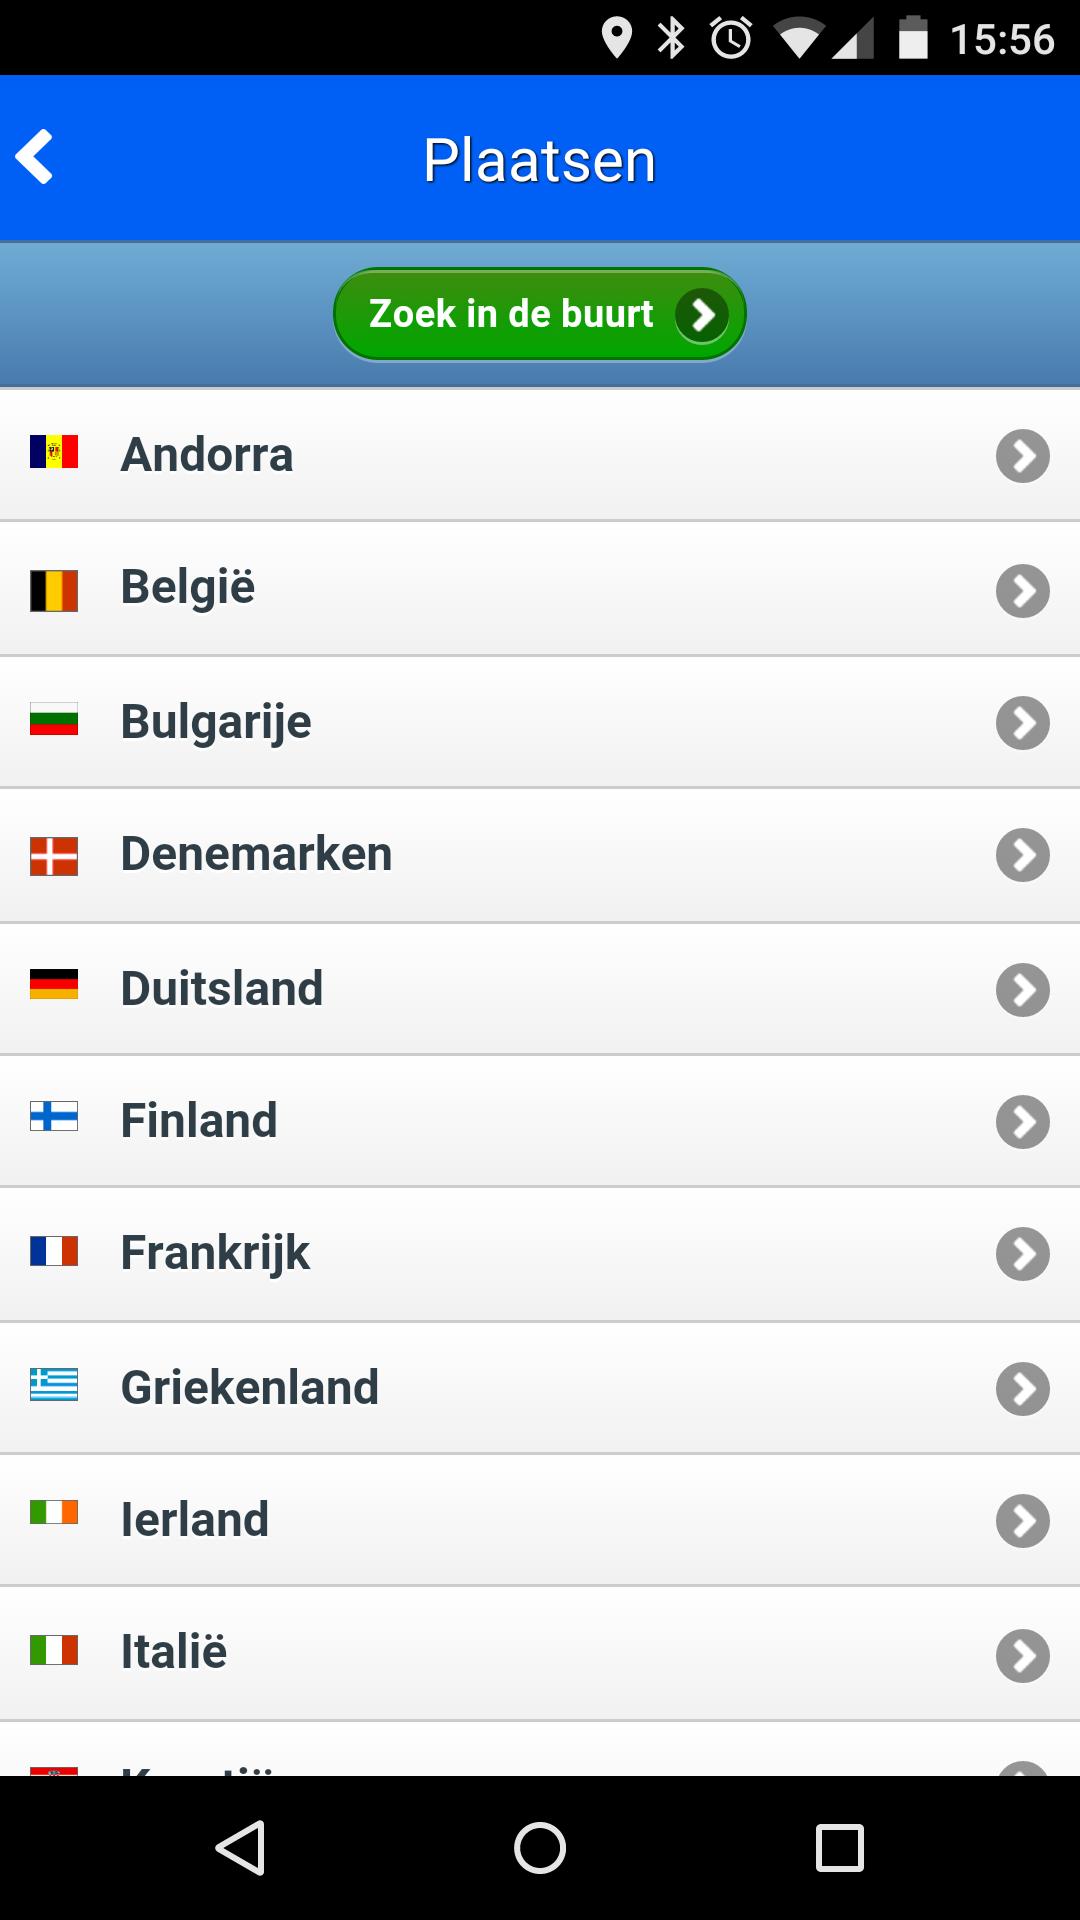Image resolution: width=1080 pixels, height=1920 pixels.
Task: Choose Griekenland in the places list
Action: (250, 1388)
